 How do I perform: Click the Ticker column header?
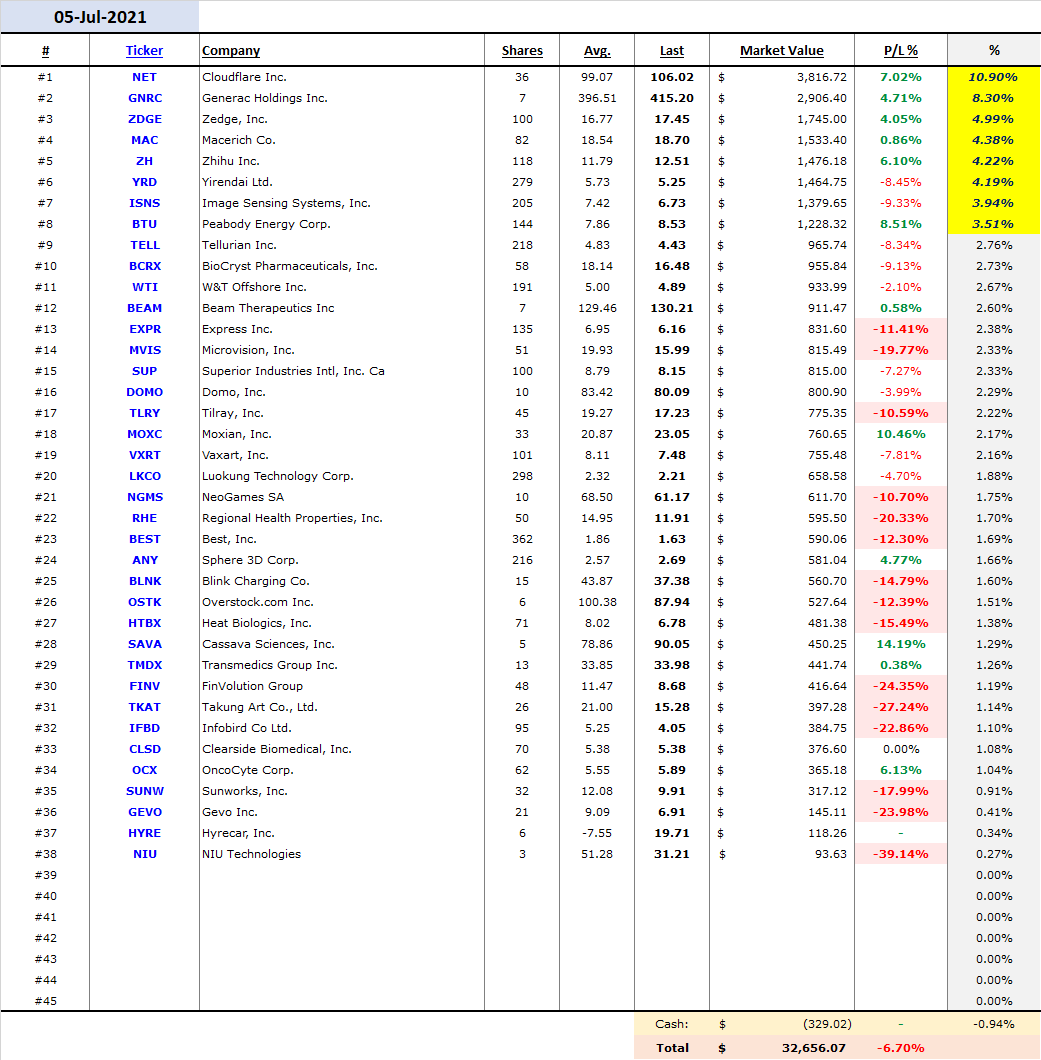(x=144, y=51)
